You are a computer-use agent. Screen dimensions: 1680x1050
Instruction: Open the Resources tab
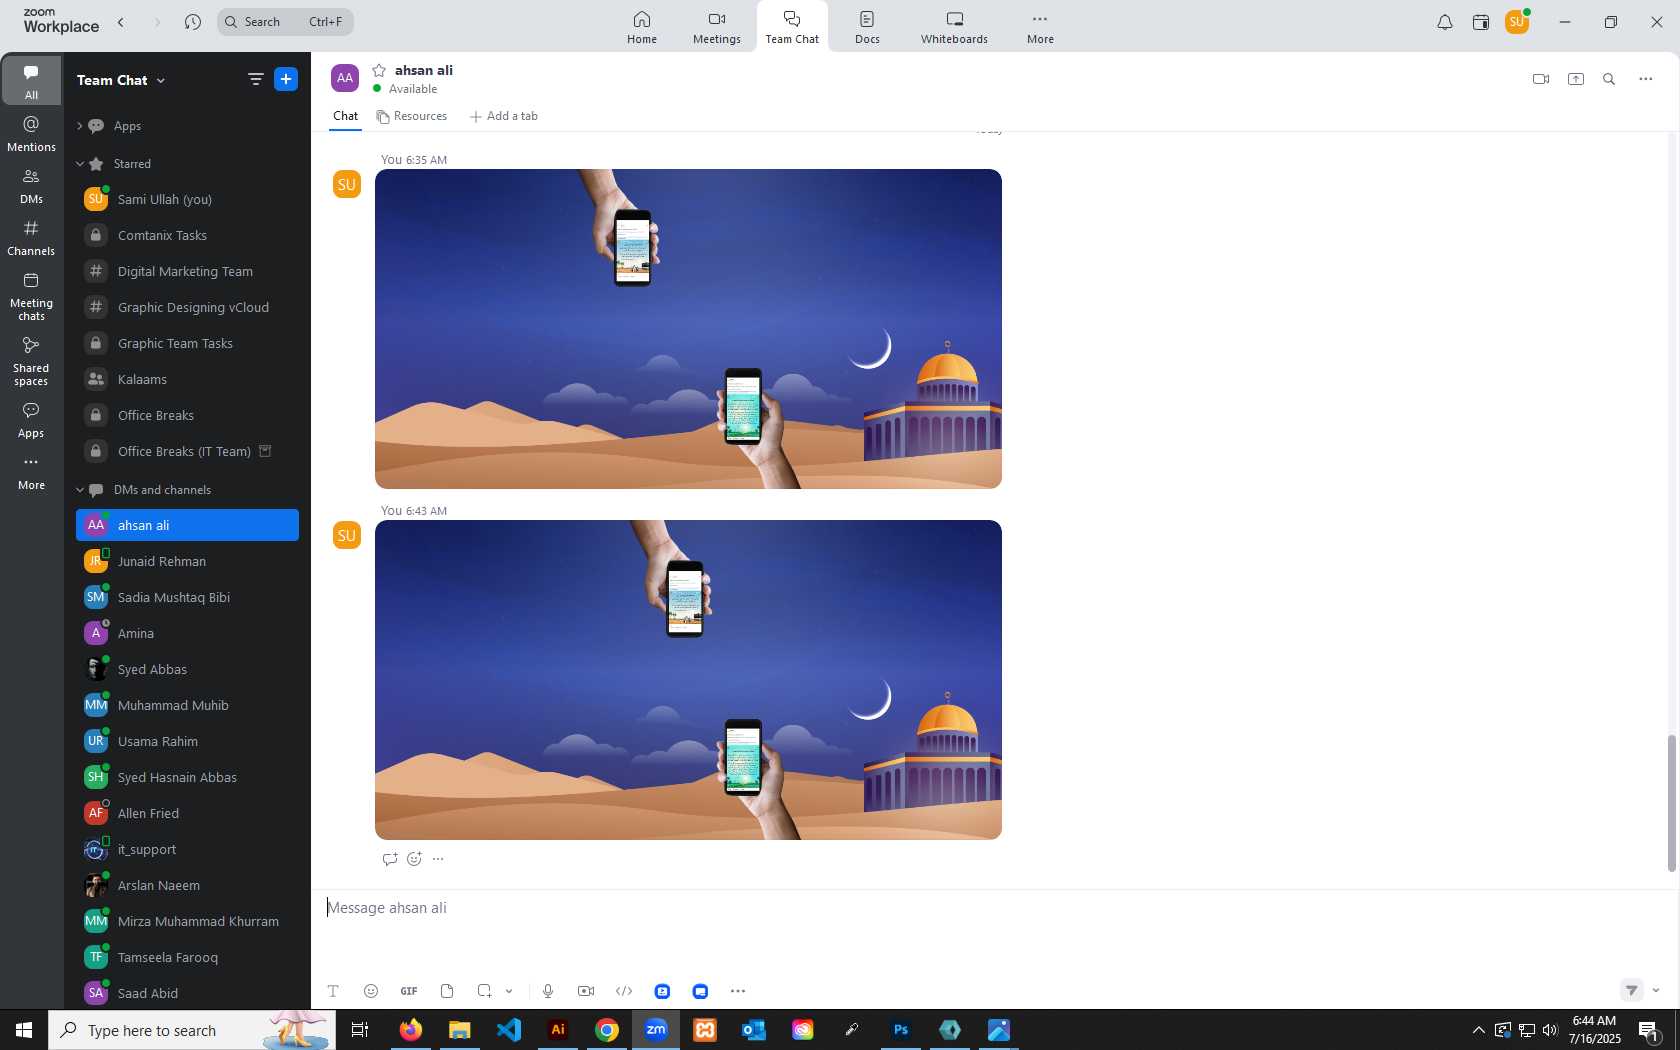pos(411,116)
